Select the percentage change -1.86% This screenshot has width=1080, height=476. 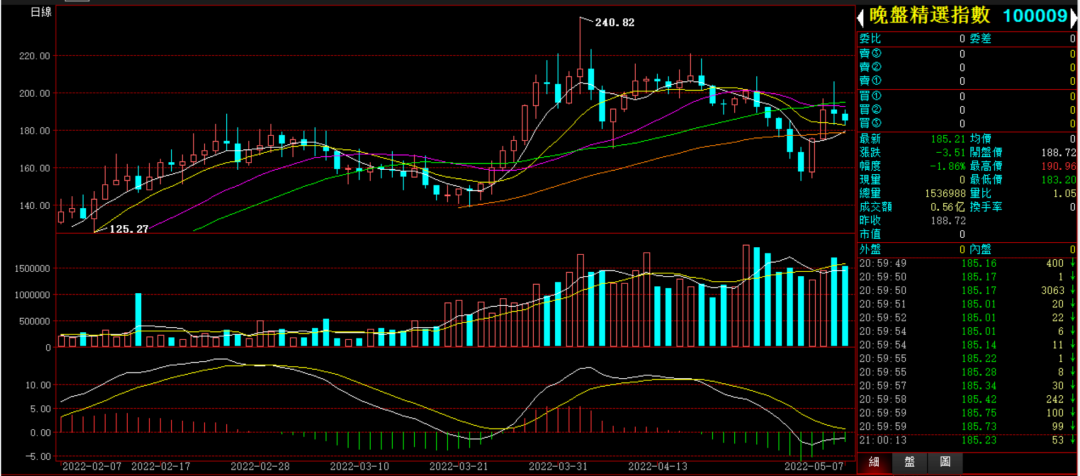pyautogui.click(x=949, y=166)
